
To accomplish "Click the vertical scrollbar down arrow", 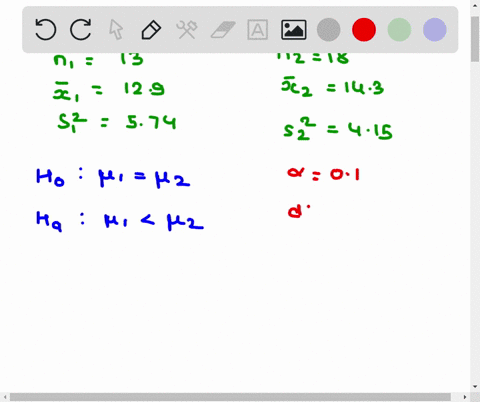I will pos(475,387).
